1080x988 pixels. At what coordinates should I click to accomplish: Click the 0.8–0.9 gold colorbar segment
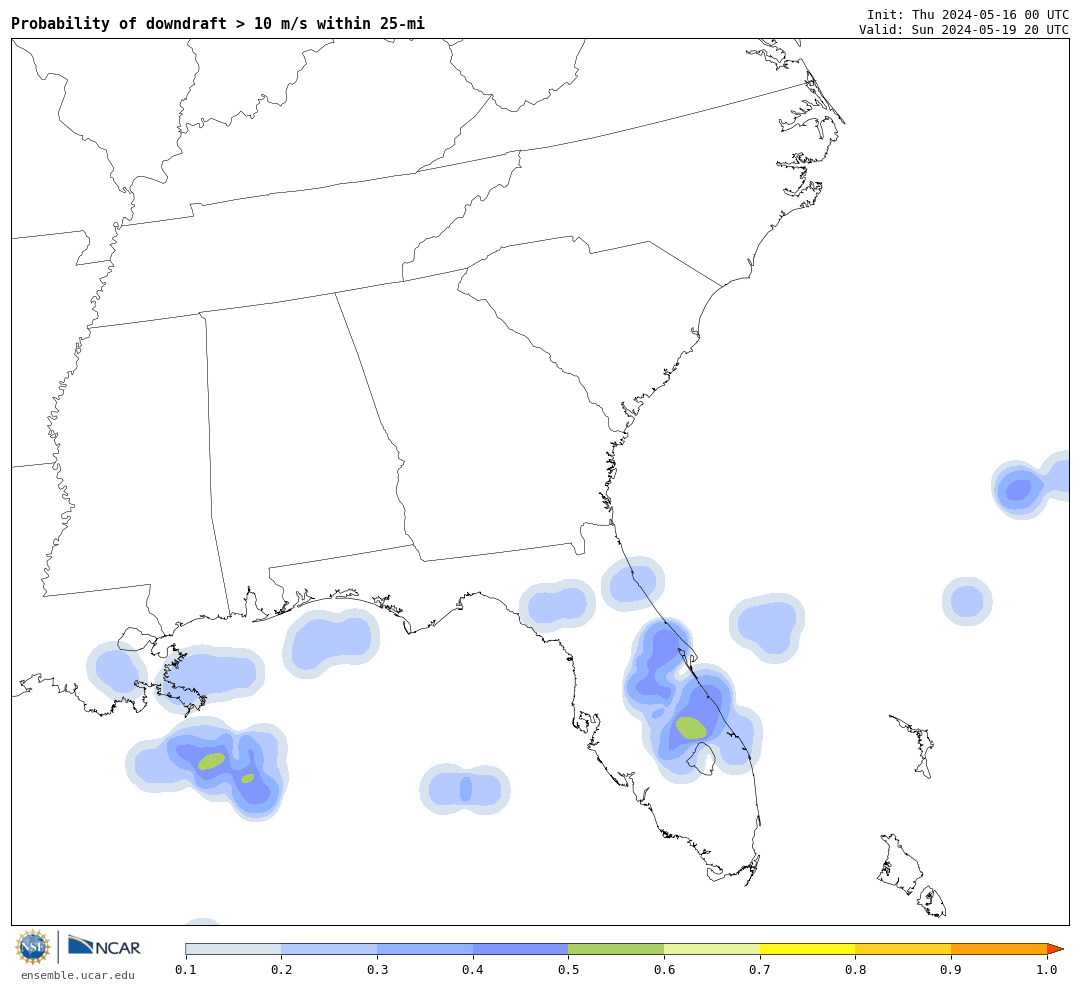tap(904, 949)
